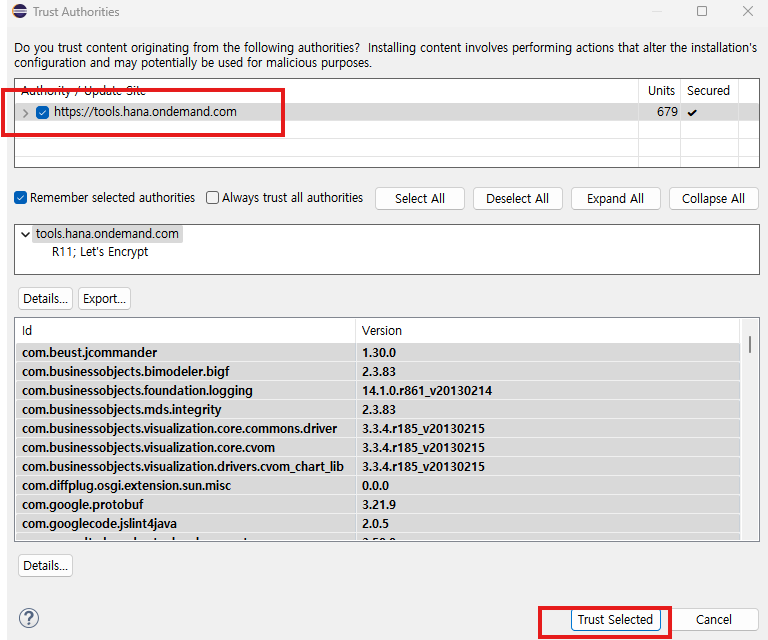Click the Id column header
The height and width of the screenshot is (640, 768).
[x=185, y=331]
